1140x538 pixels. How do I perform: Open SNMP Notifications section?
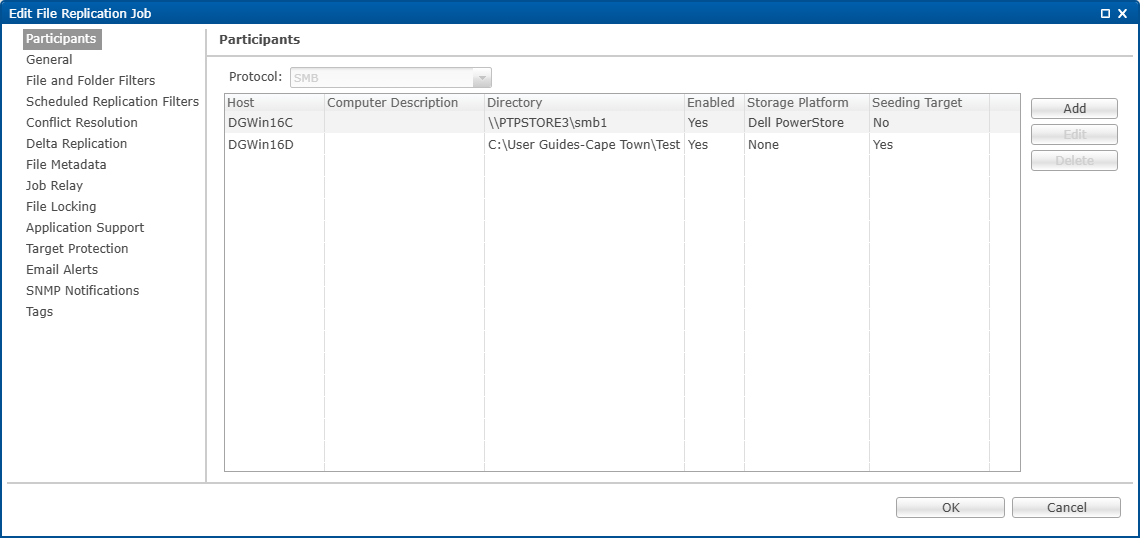click(x=82, y=291)
